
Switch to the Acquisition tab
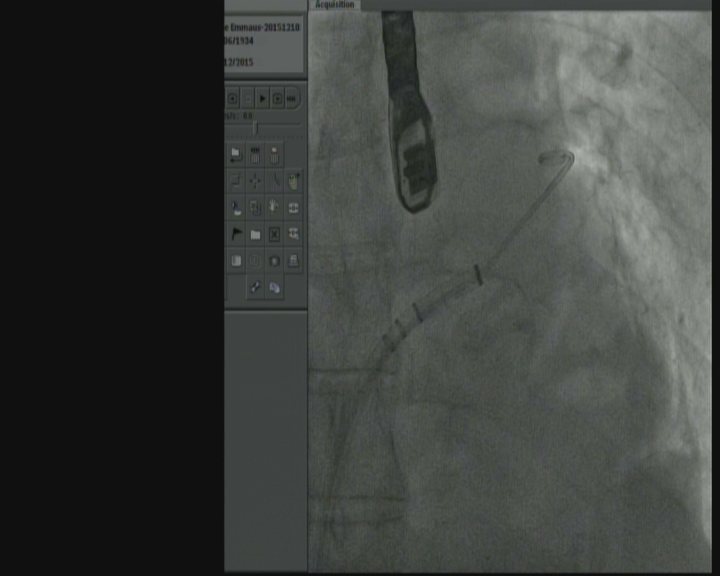tap(334, 5)
